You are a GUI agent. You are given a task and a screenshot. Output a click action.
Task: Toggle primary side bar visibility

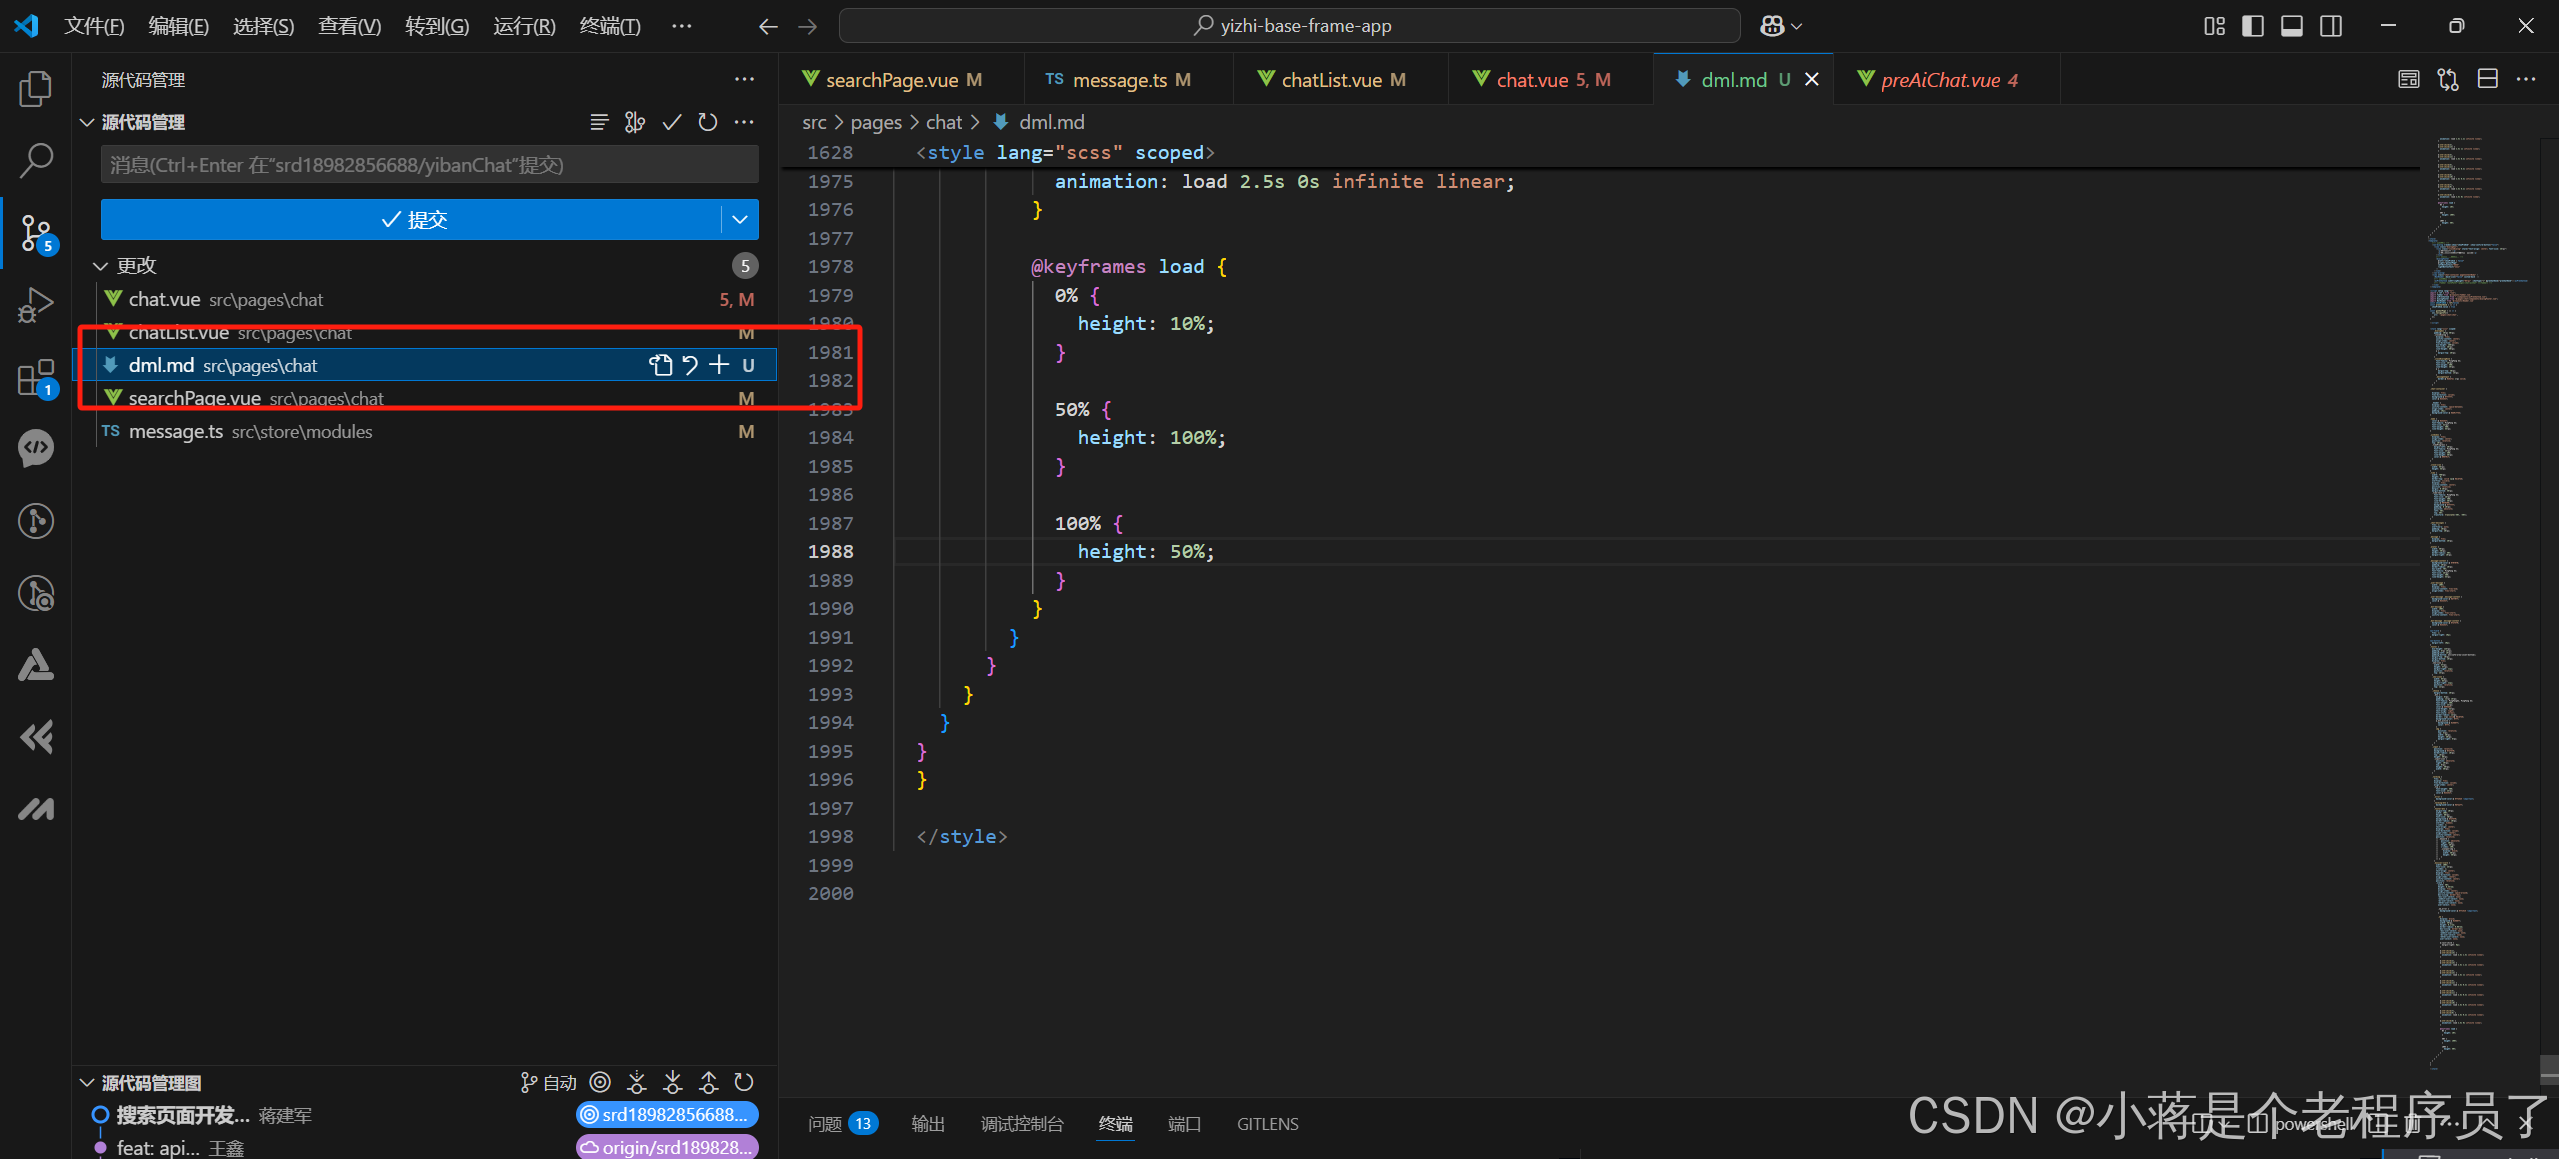2253,26
